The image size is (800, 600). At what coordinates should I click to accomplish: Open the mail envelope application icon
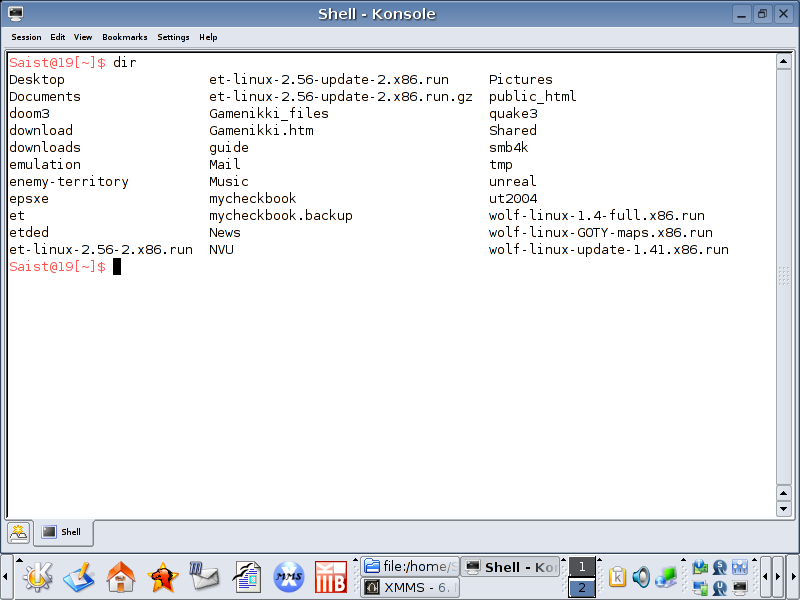[204, 577]
